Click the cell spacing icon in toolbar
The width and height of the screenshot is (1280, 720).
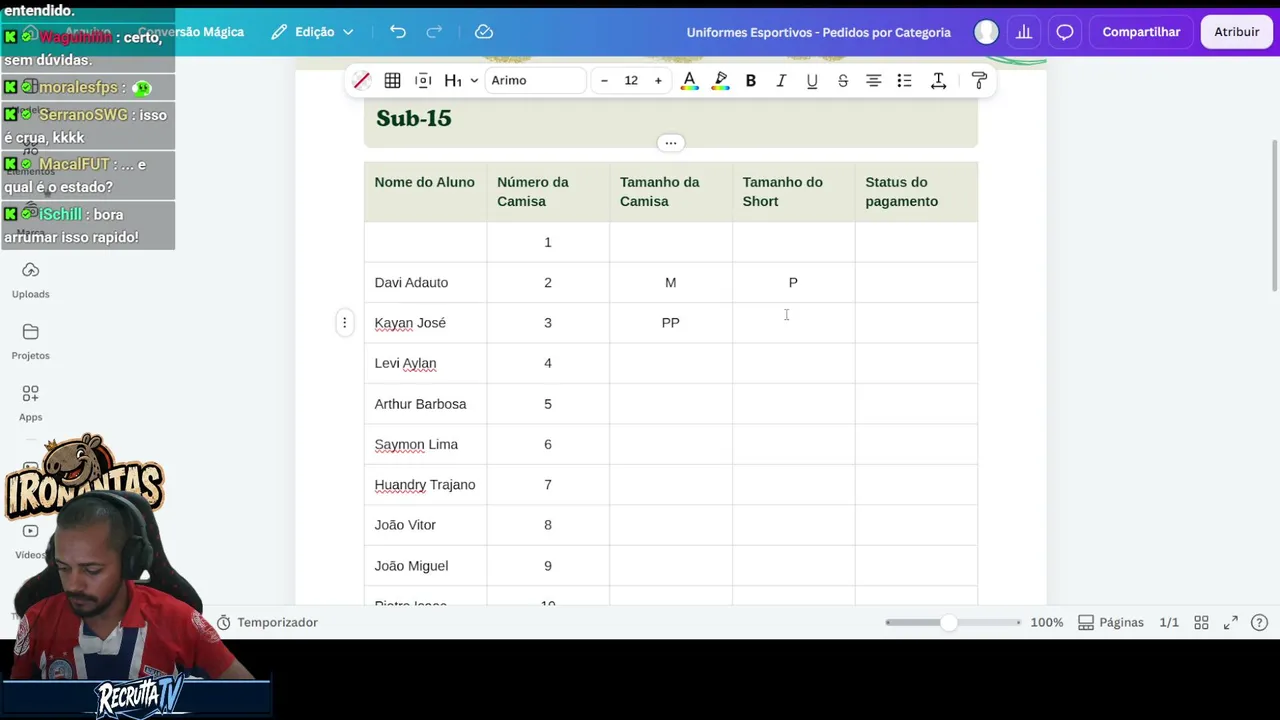[x=423, y=80]
